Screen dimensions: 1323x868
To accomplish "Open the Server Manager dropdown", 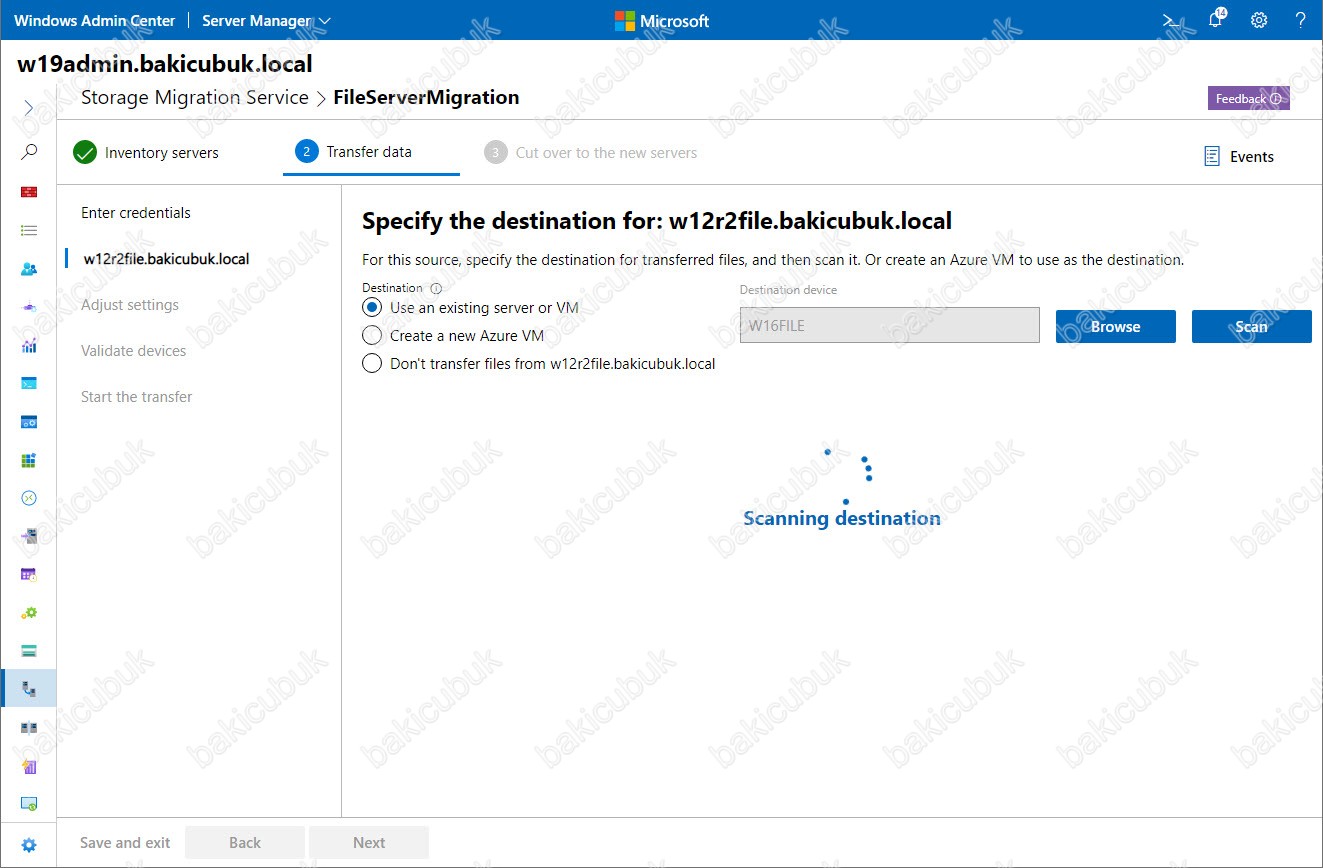I will point(266,20).
